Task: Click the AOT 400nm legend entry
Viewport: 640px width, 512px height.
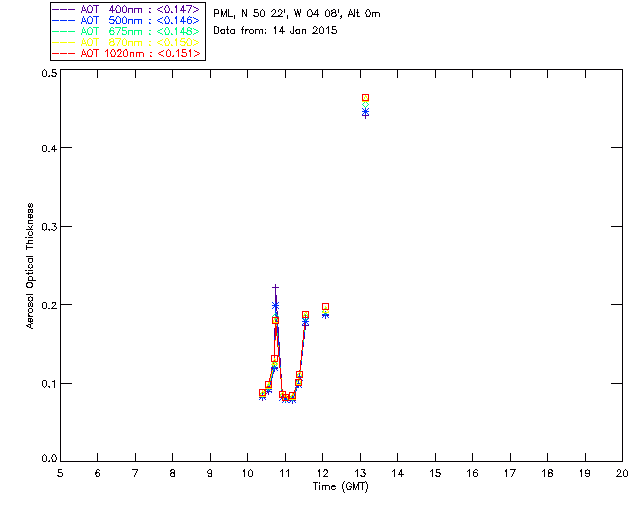Action: [127, 9]
